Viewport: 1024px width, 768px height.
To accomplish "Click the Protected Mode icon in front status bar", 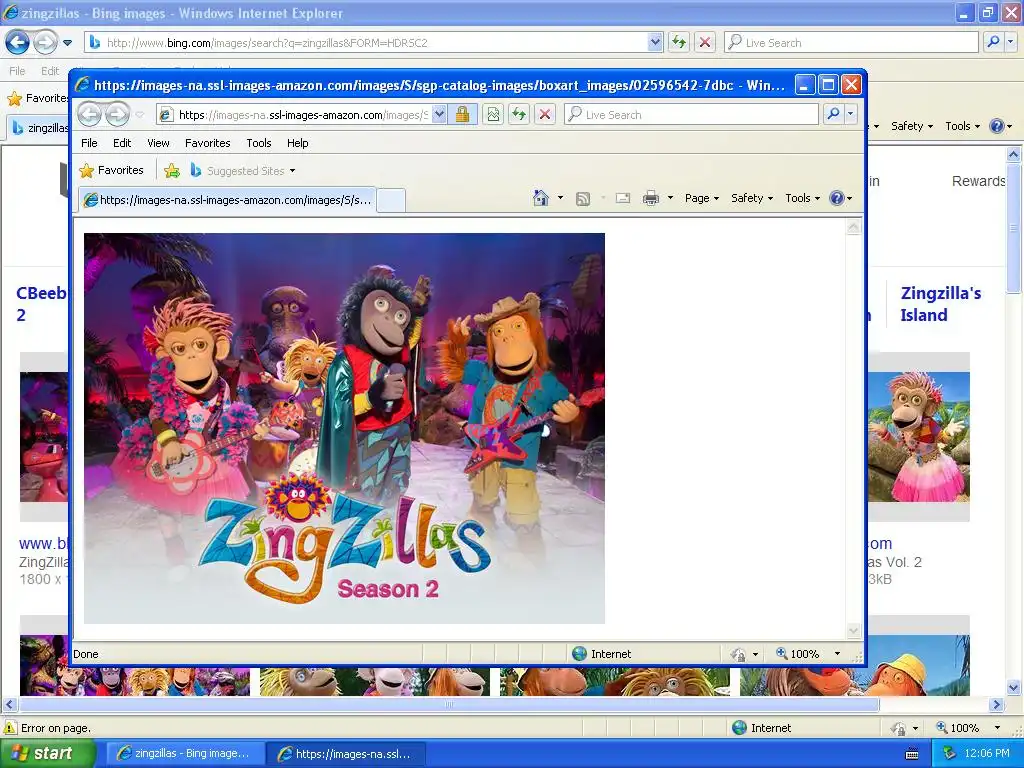I will pos(739,654).
